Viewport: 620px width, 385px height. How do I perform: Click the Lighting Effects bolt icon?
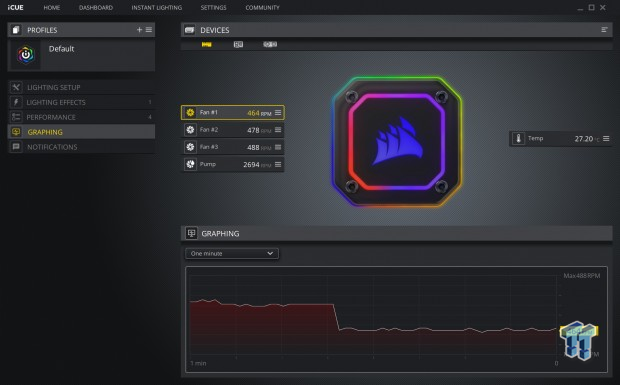pyautogui.click(x=16, y=102)
